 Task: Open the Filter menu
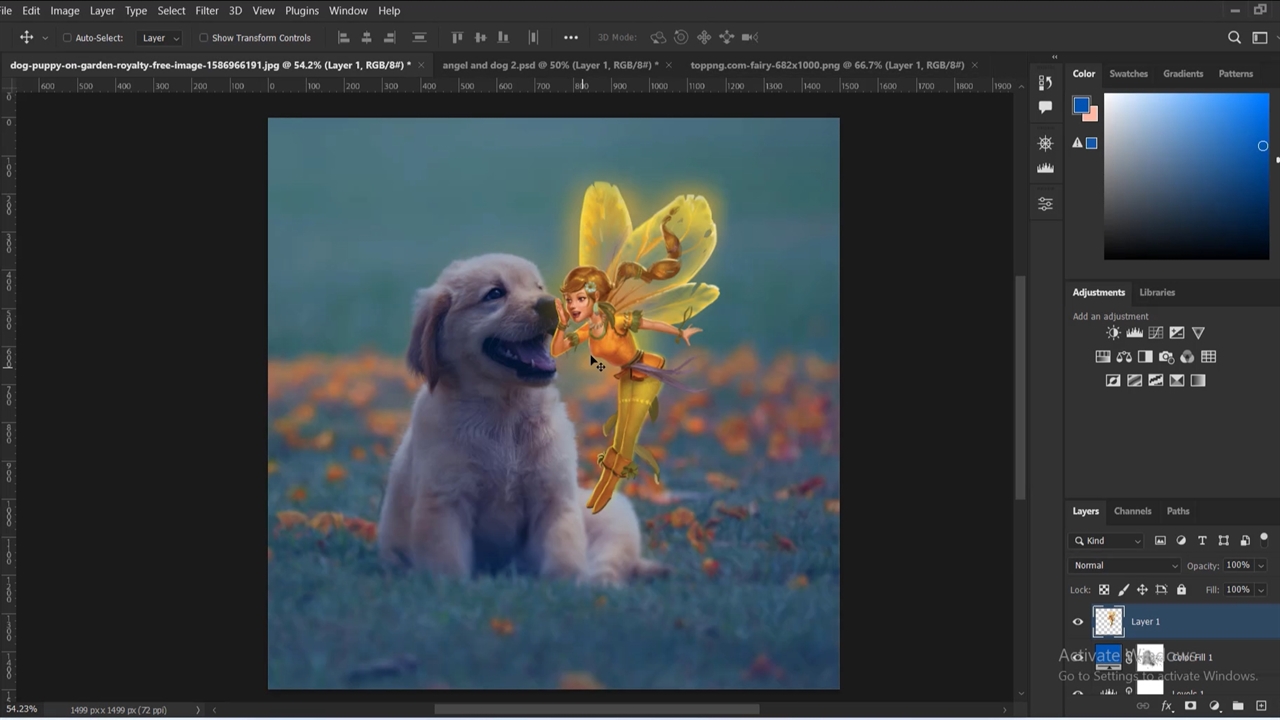click(x=207, y=11)
